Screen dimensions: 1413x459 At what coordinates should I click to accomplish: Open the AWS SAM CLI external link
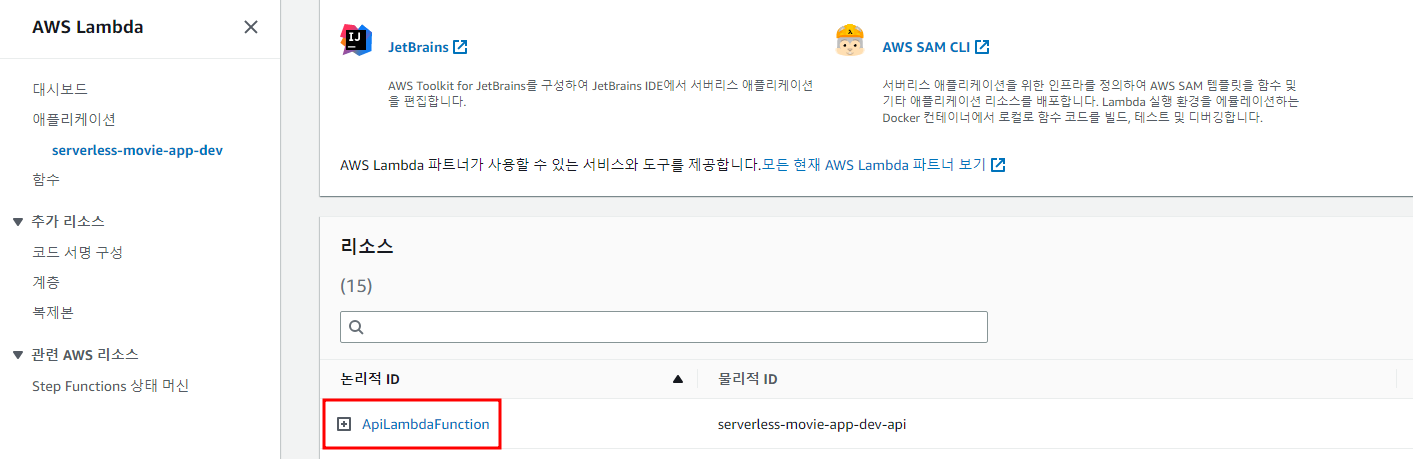[x=935, y=46]
